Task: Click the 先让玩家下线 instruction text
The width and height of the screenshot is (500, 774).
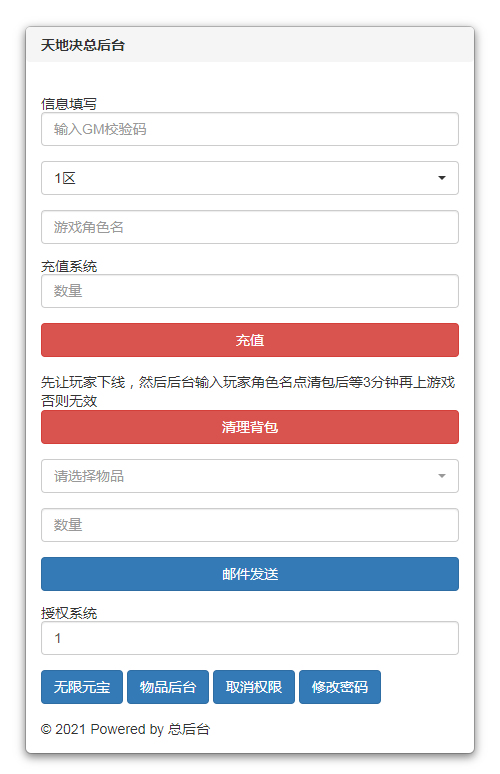Action: (x=248, y=391)
